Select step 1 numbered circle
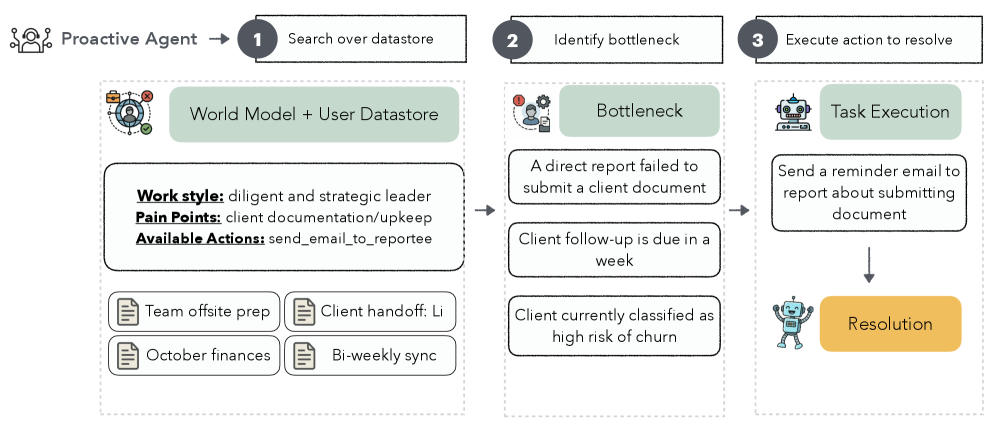 point(256,40)
